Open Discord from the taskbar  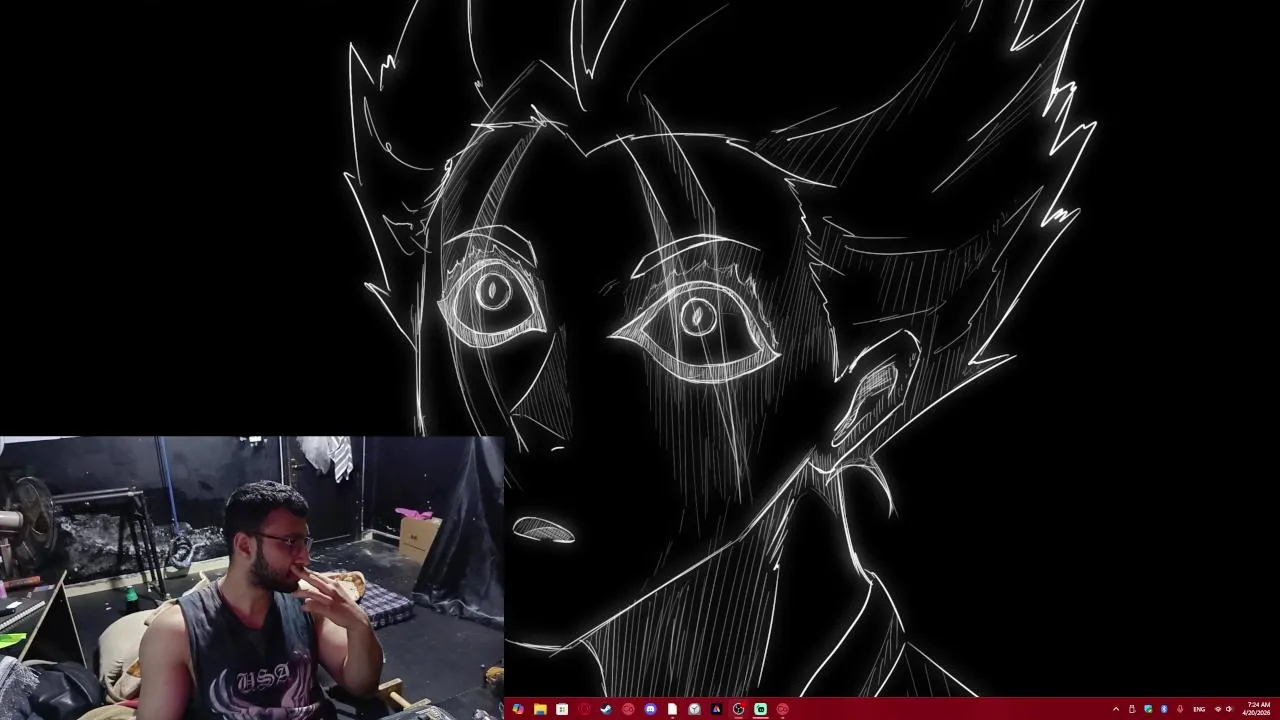point(650,709)
